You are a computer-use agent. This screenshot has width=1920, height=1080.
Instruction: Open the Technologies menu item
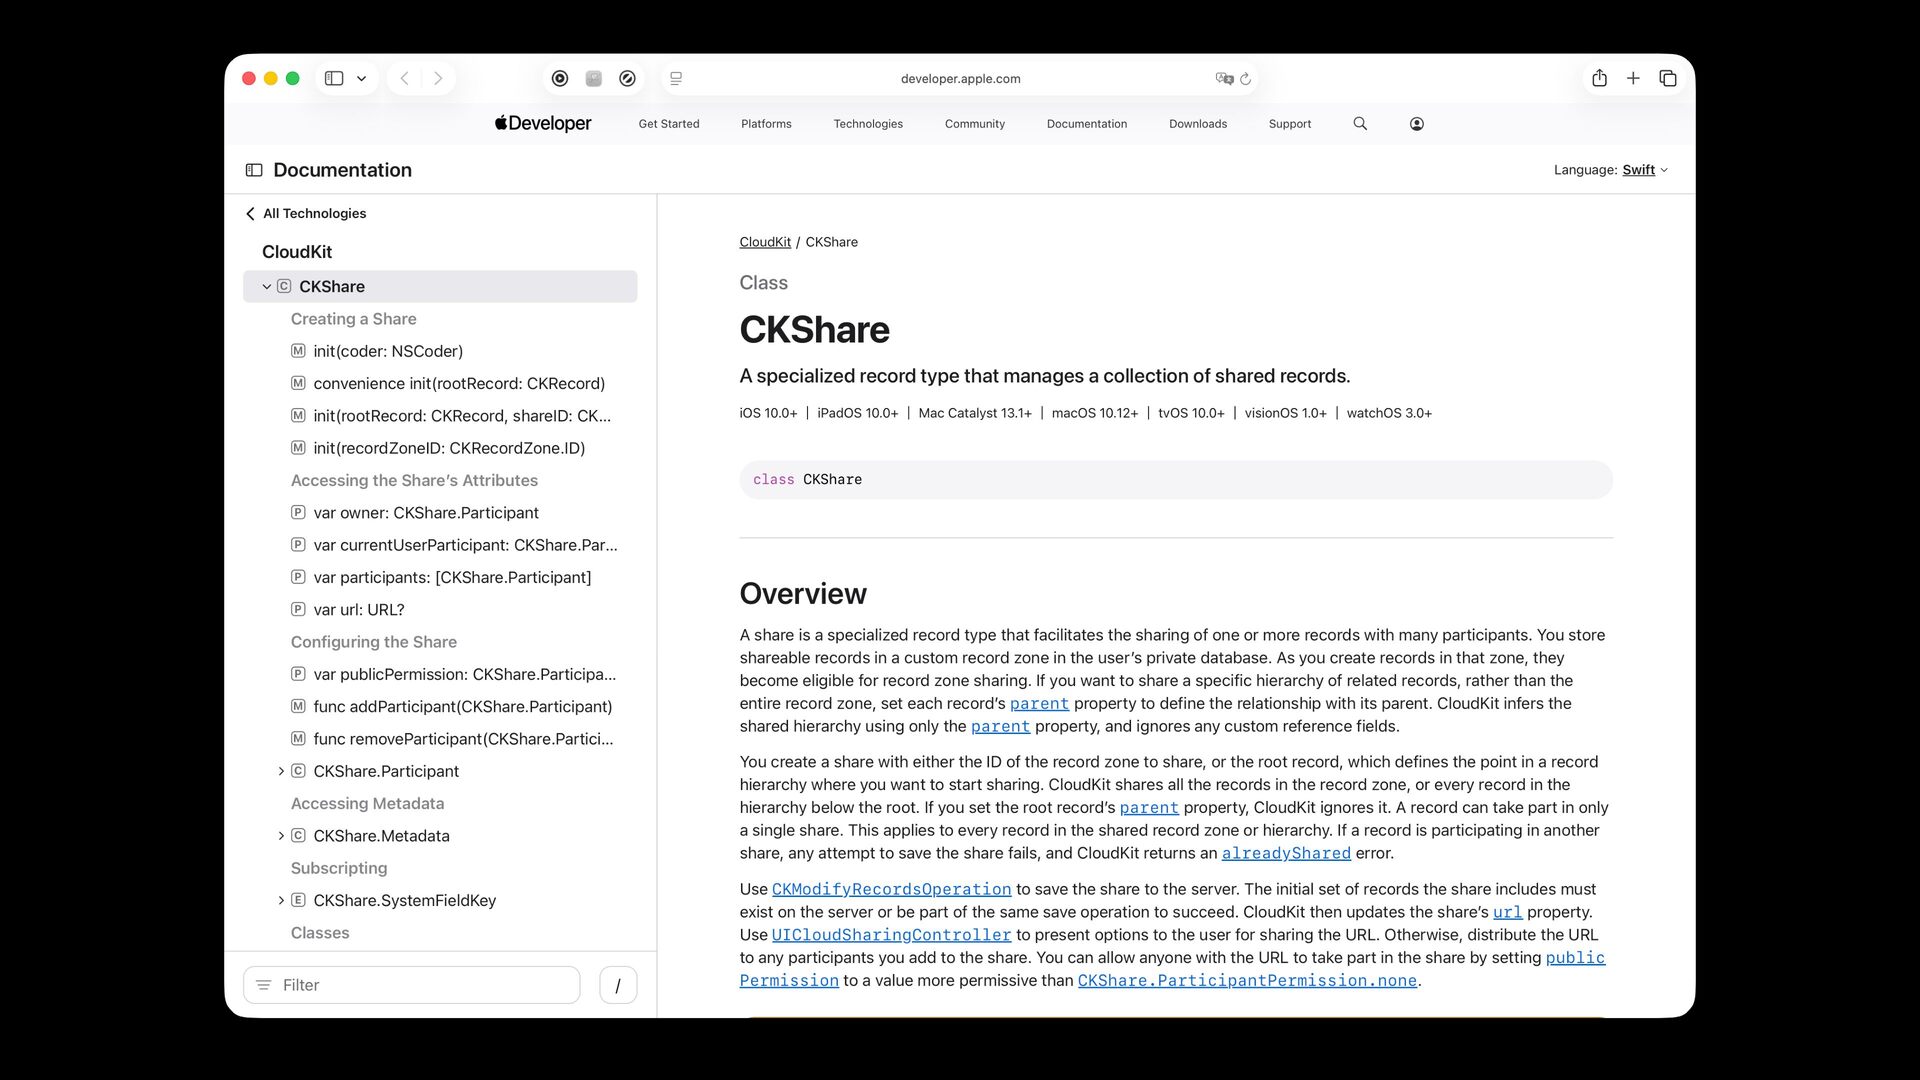click(x=867, y=124)
